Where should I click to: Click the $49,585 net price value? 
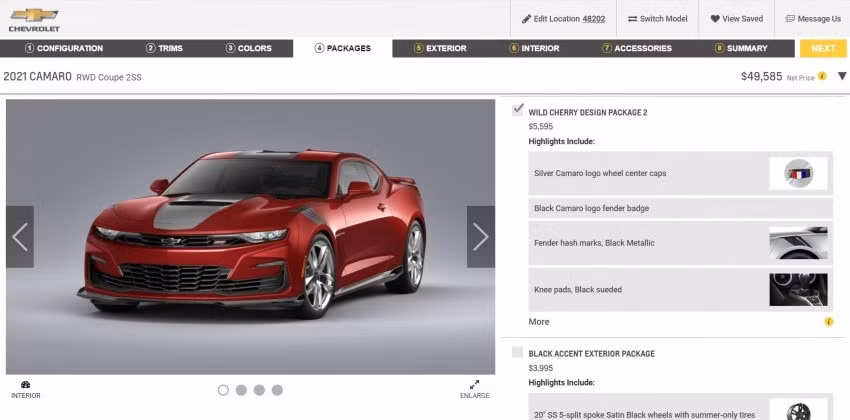coord(762,76)
